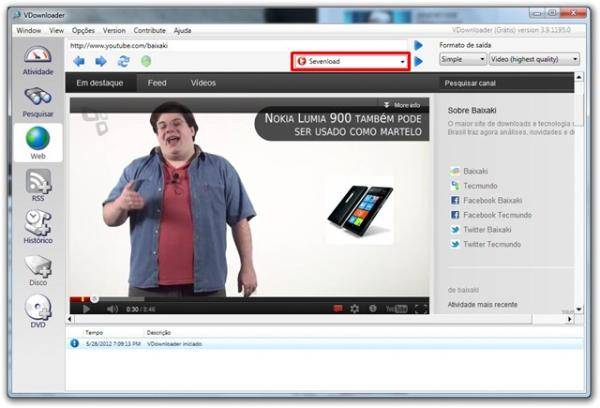Click the Pesquisar canal search field
This screenshot has width=600, height=408.
[x=506, y=83]
